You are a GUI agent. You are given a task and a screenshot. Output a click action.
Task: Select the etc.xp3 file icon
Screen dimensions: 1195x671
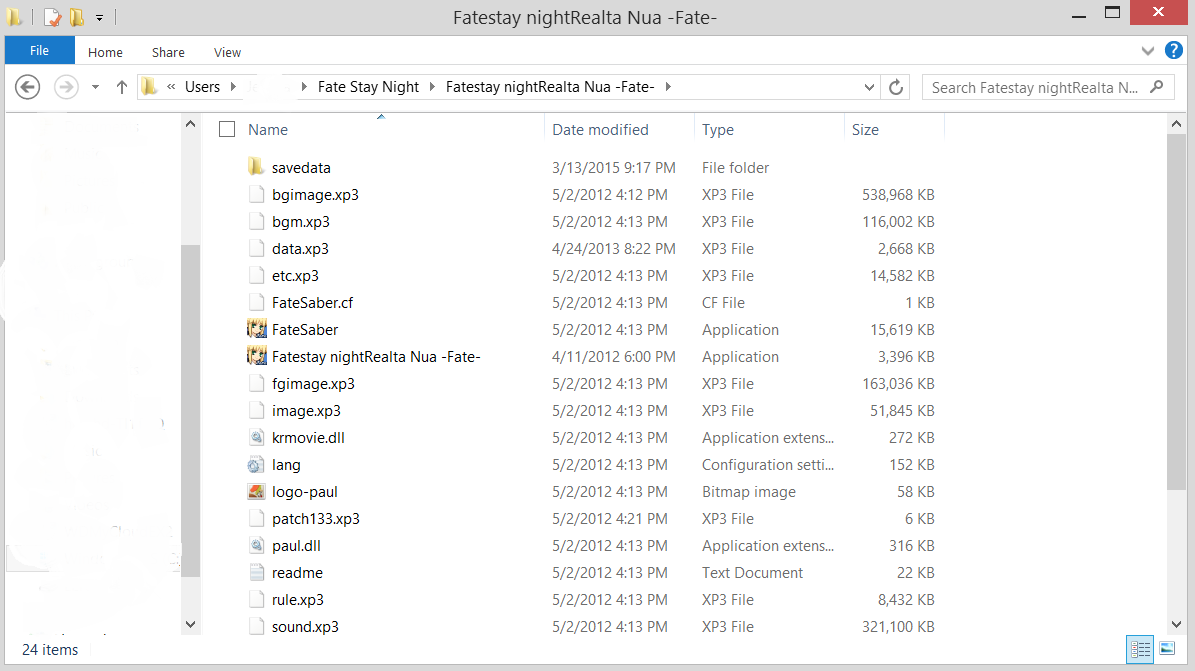[257, 275]
